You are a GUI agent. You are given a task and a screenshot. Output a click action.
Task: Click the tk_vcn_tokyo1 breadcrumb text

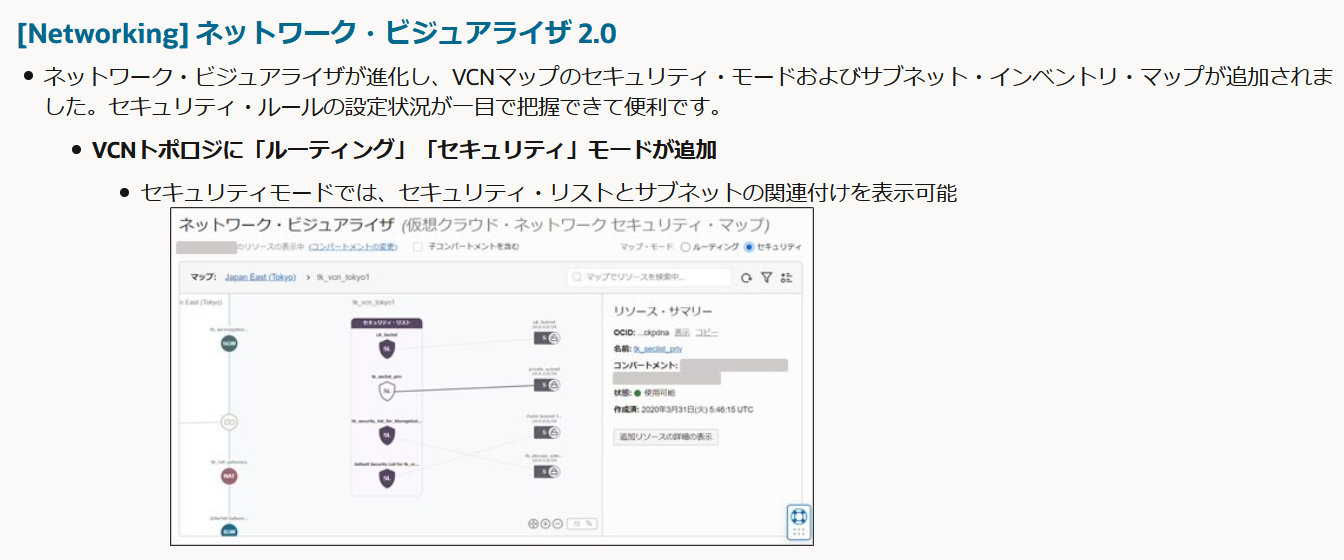coord(344,278)
